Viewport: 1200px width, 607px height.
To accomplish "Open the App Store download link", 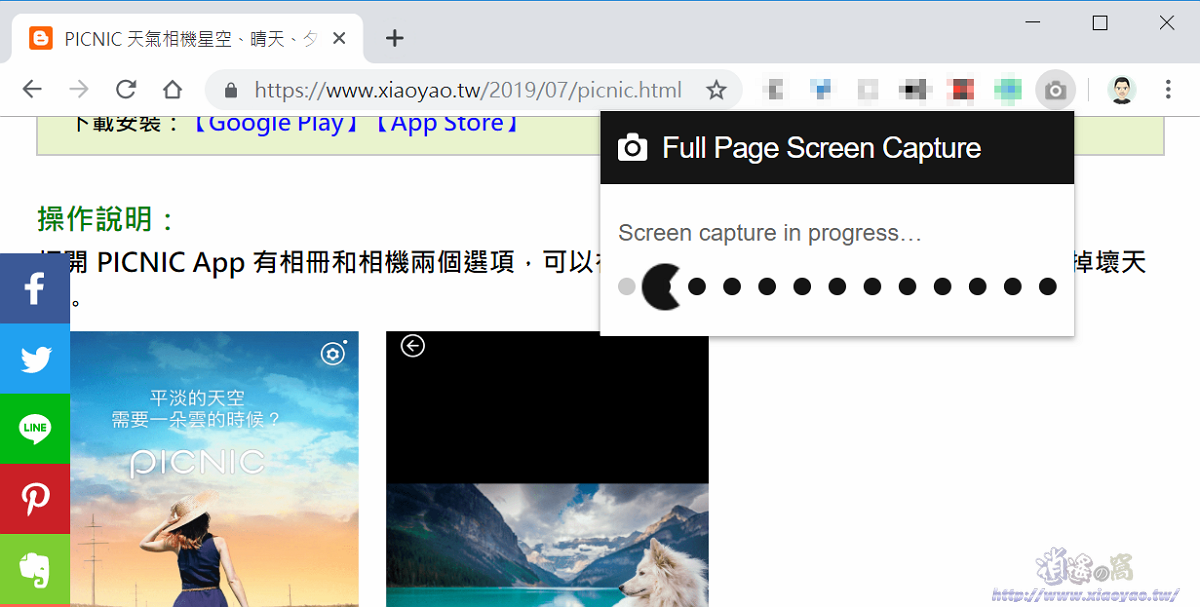I will click(446, 123).
